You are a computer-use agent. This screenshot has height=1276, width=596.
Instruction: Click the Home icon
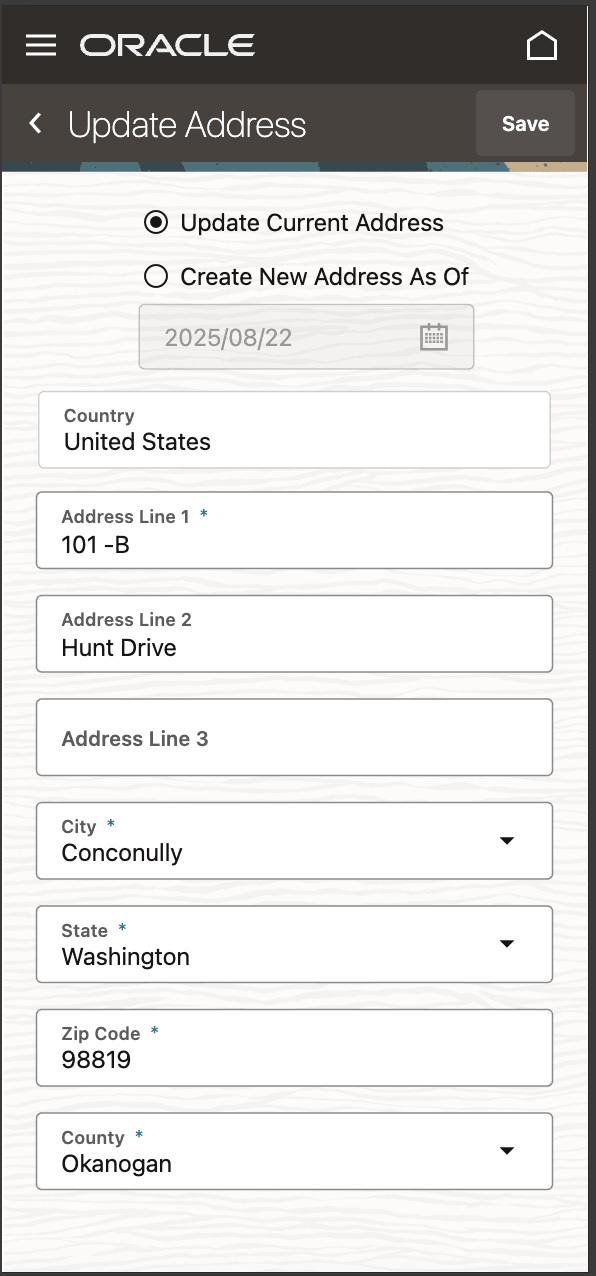pyautogui.click(x=543, y=44)
